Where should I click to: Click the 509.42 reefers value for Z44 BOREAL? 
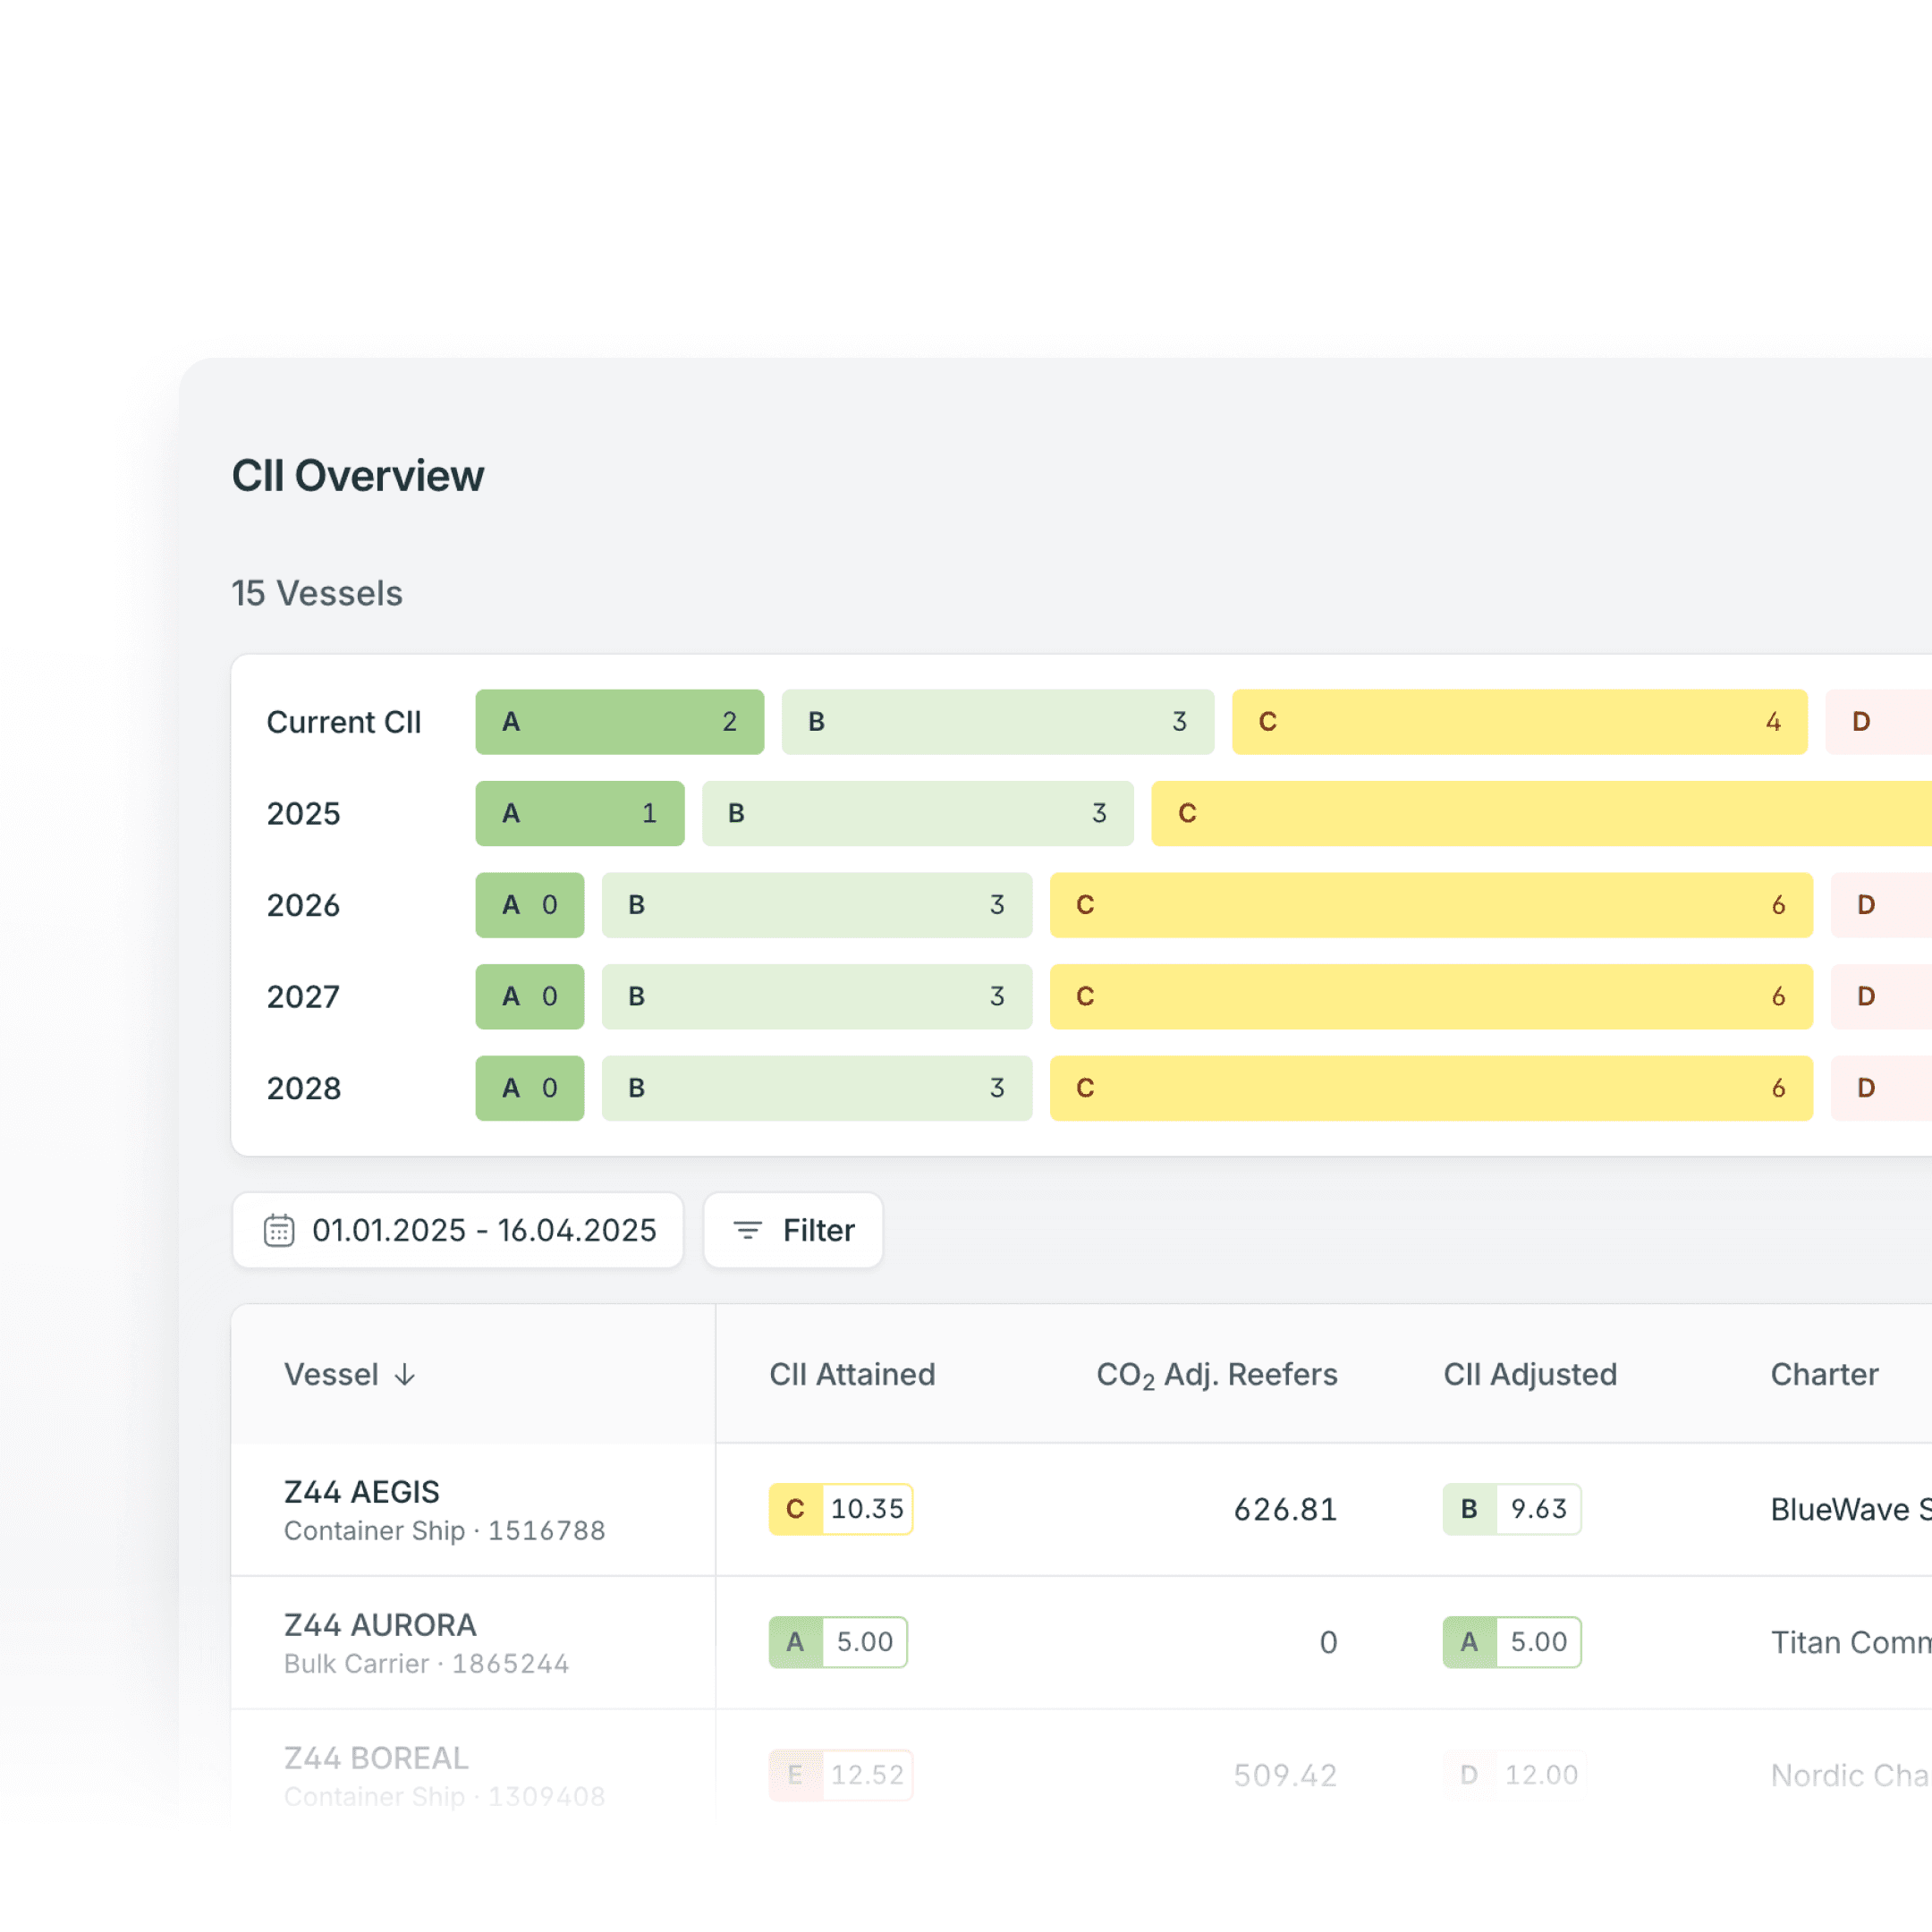pos(1285,1775)
